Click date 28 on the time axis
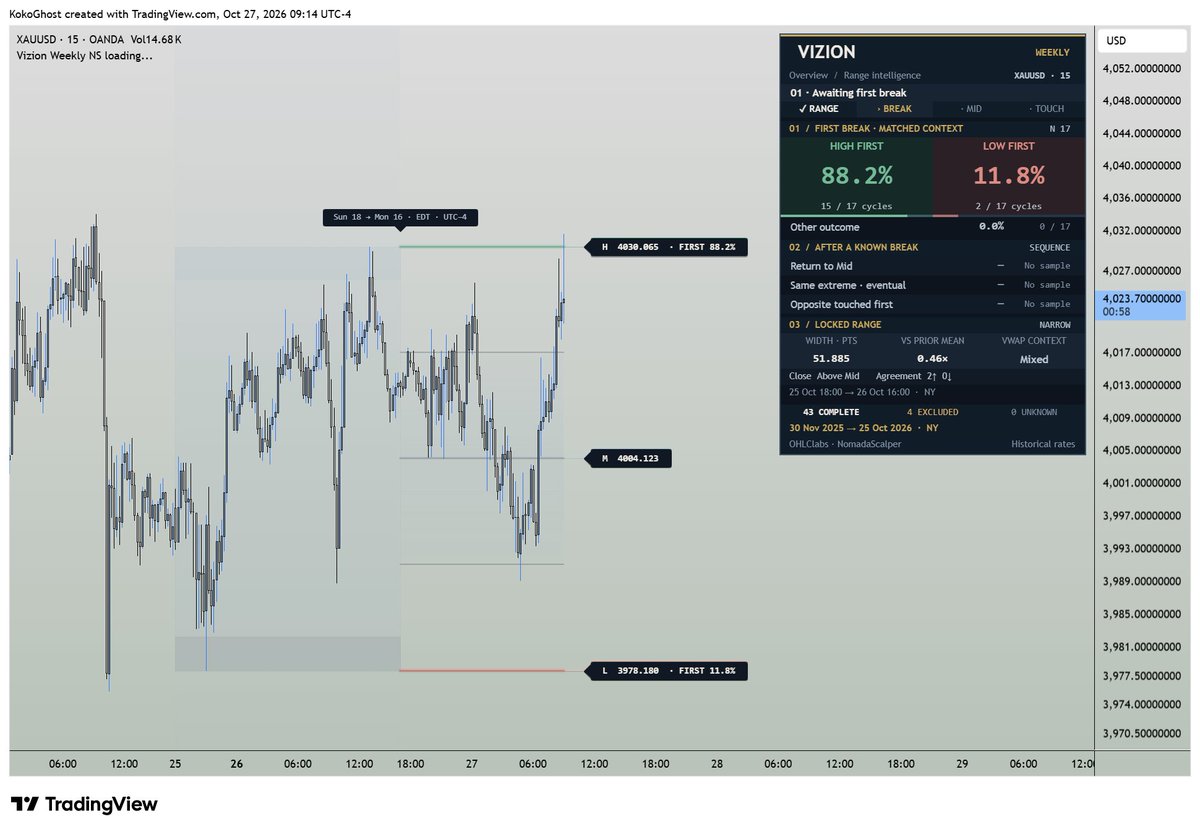The image size is (1200, 832). (x=717, y=764)
